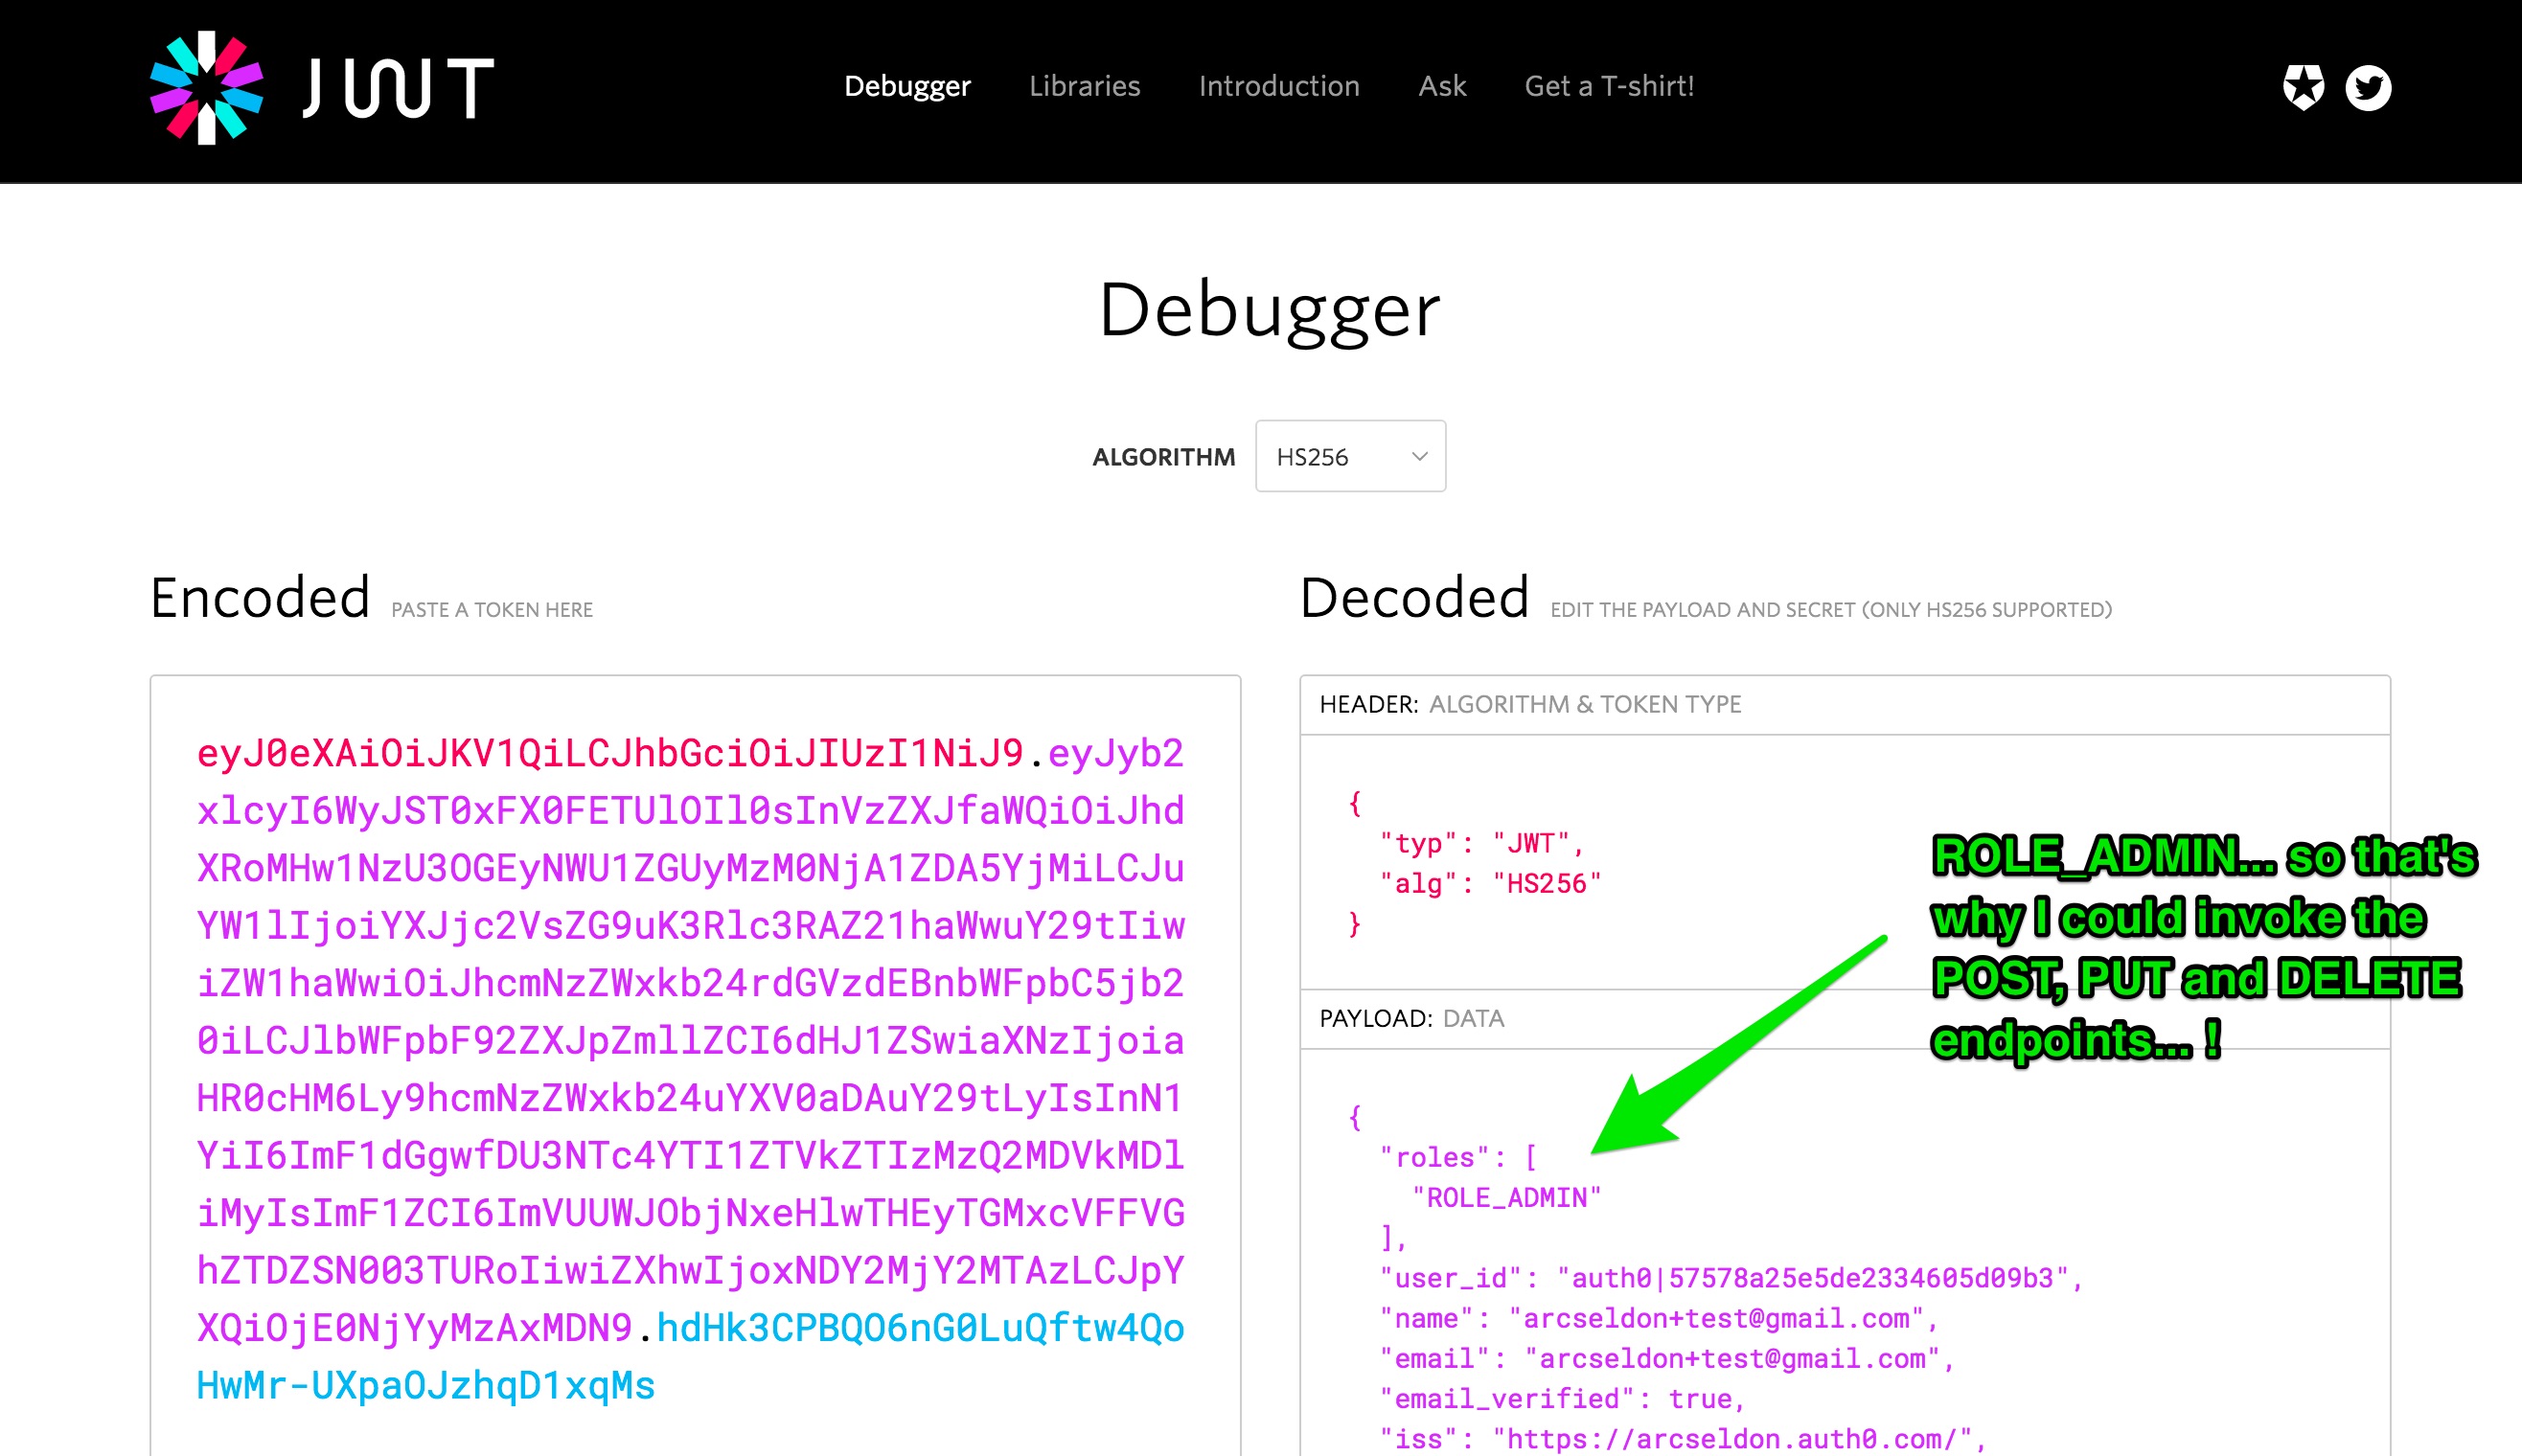Screen dimensions: 2522x1456
Task: Click the PAYLOAD: DATA section label
Action: tap(1411, 1018)
